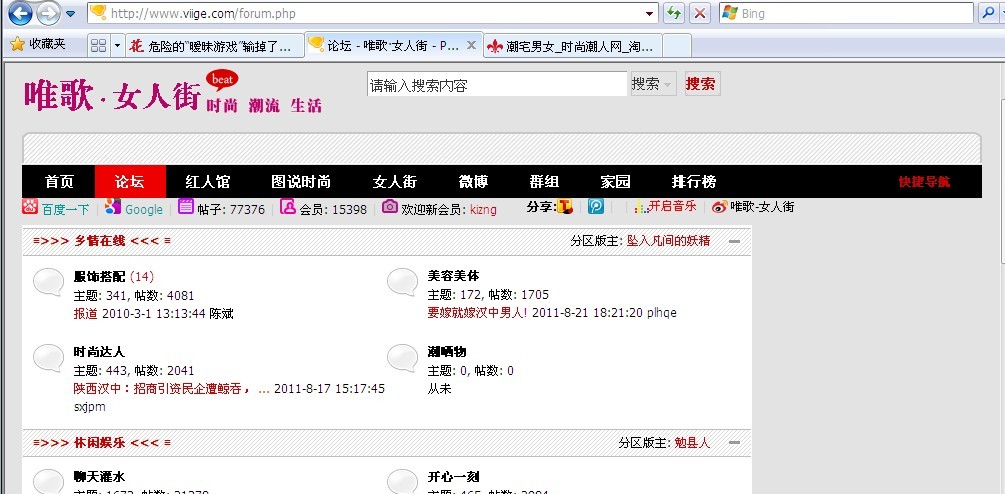1005x494 pixels.
Task: Open the Google text link
Action: coord(144,209)
